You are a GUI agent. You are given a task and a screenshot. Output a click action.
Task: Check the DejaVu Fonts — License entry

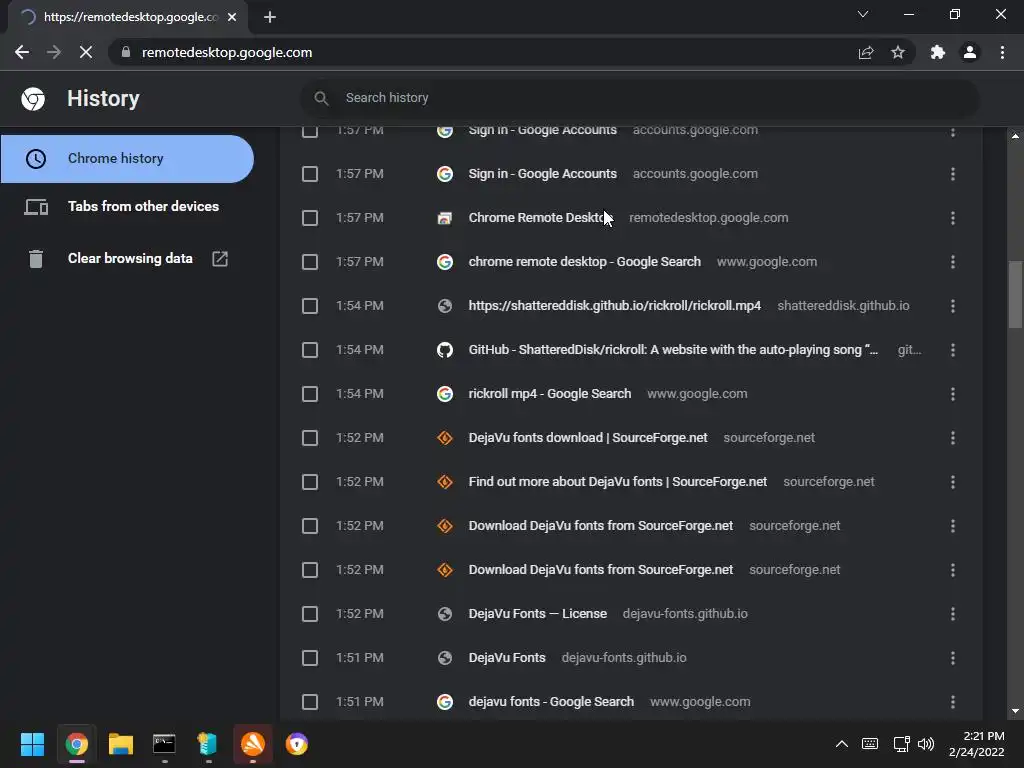tap(310, 614)
